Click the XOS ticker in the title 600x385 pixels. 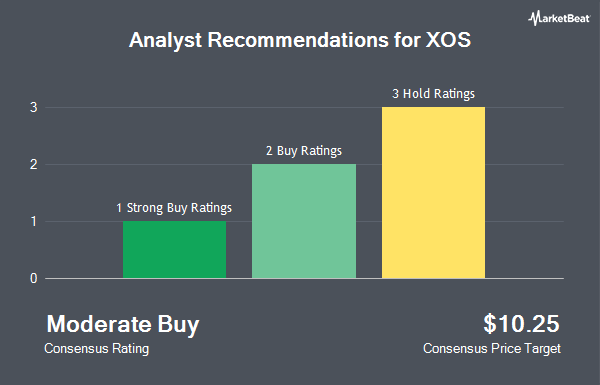click(x=448, y=40)
